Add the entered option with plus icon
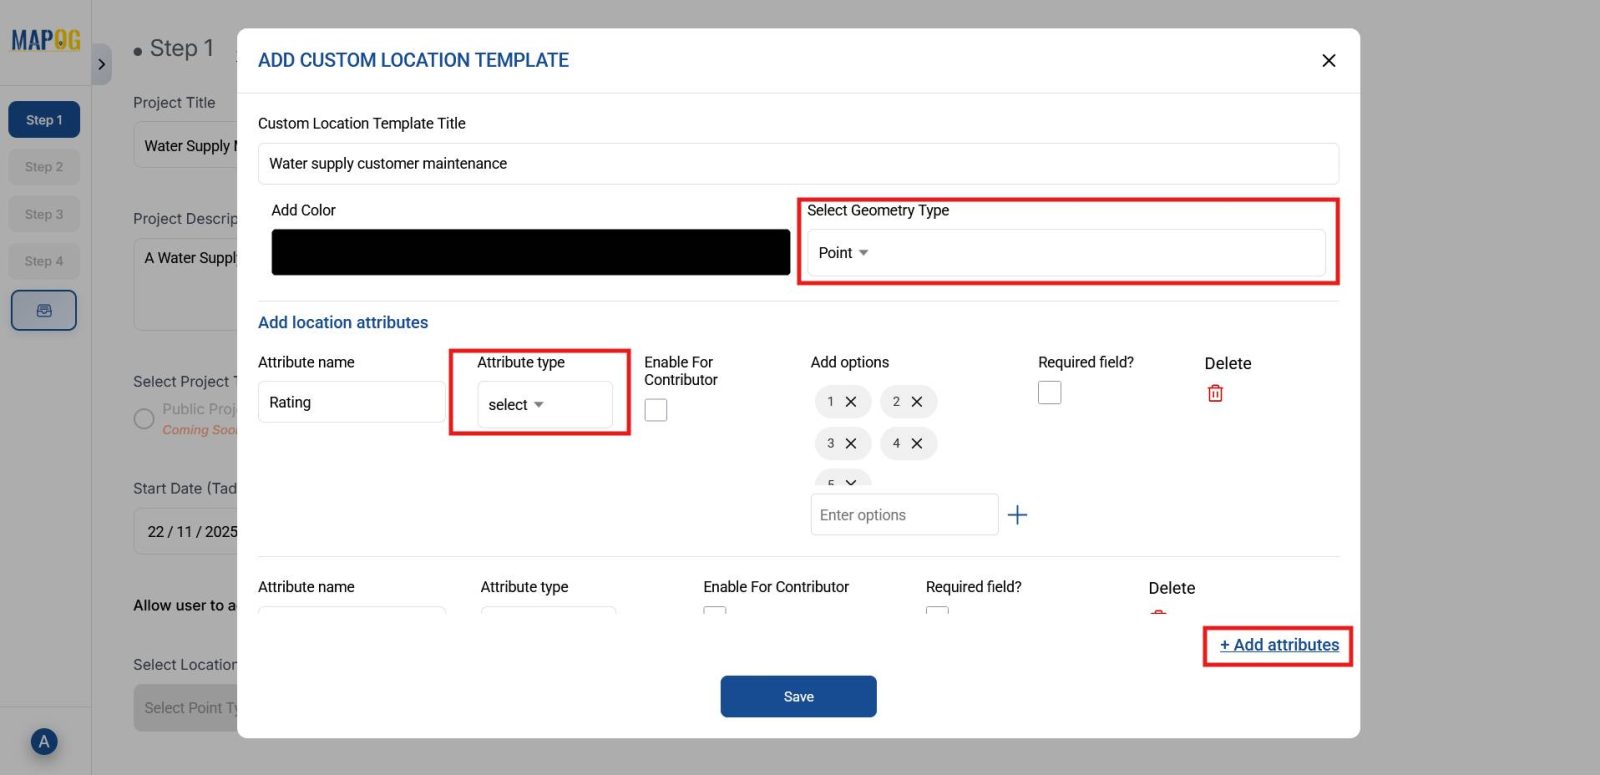Viewport: 1600px width, 775px height. (1017, 515)
